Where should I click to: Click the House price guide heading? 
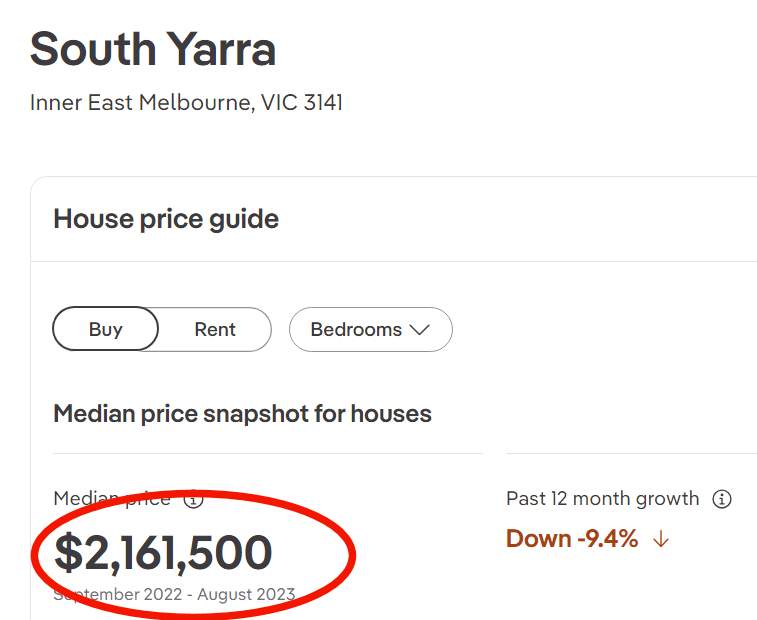[x=166, y=219]
